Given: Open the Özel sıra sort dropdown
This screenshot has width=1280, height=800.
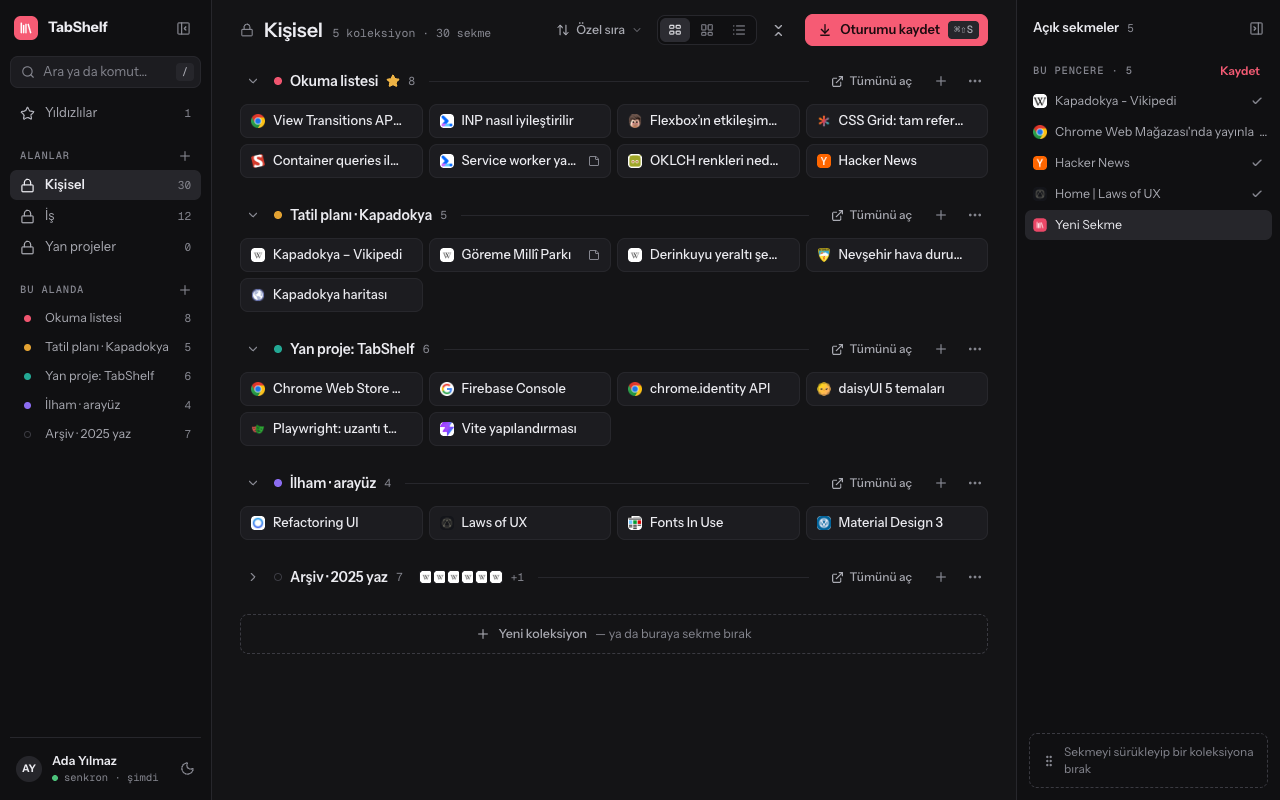Looking at the screenshot, I should [599, 30].
